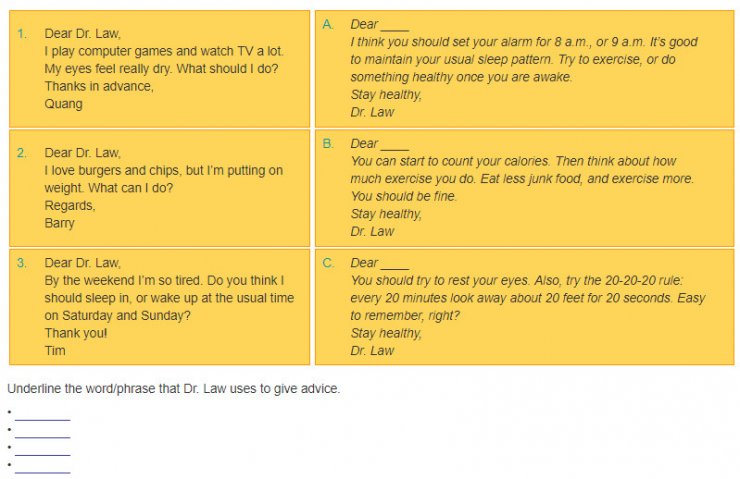Viewport: 740px width, 479px height.
Task: Click 'count your calories' sentence in reply B
Action: 450,161
